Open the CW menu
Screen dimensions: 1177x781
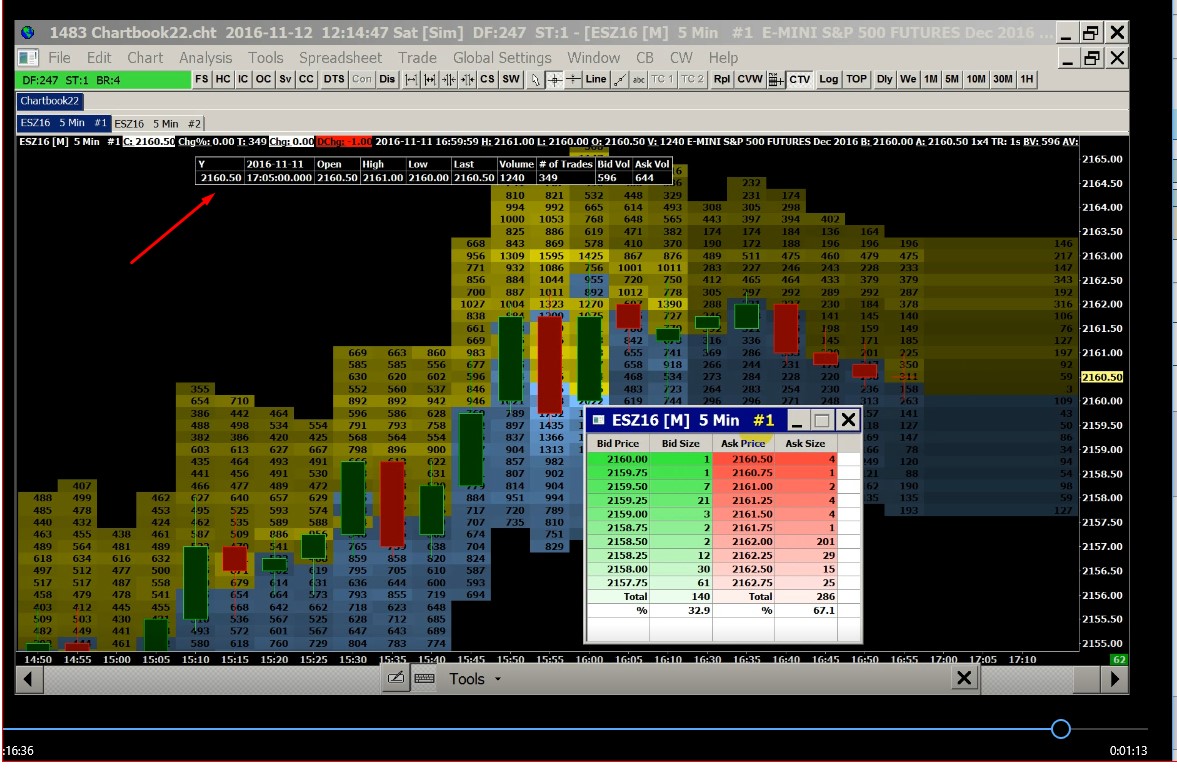(681, 58)
